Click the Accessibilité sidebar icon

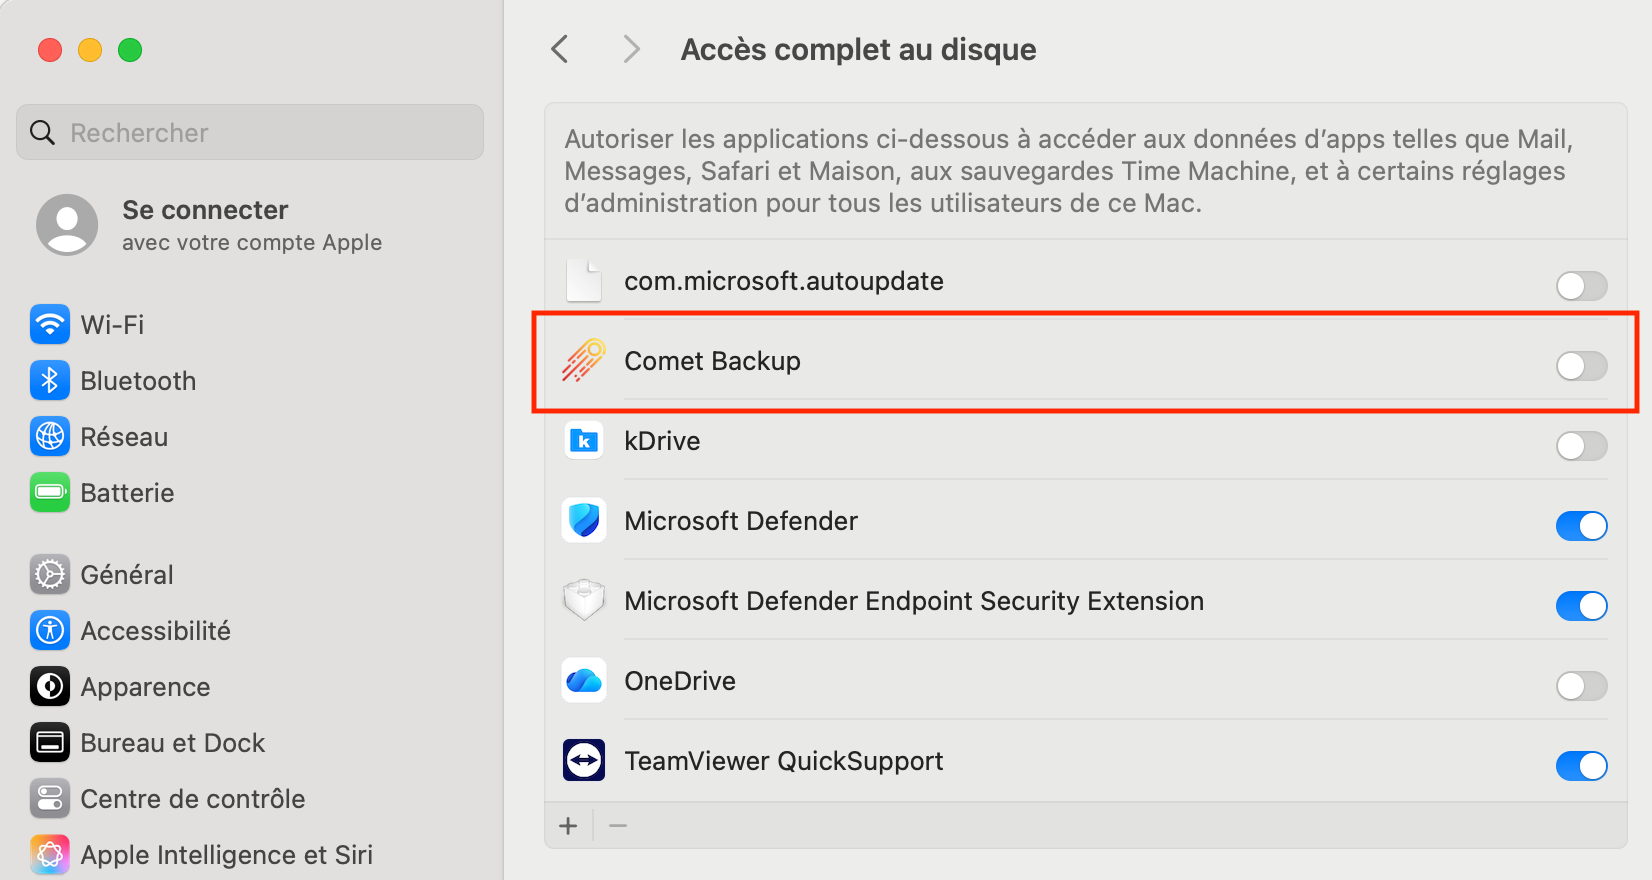pyautogui.click(x=50, y=631)
